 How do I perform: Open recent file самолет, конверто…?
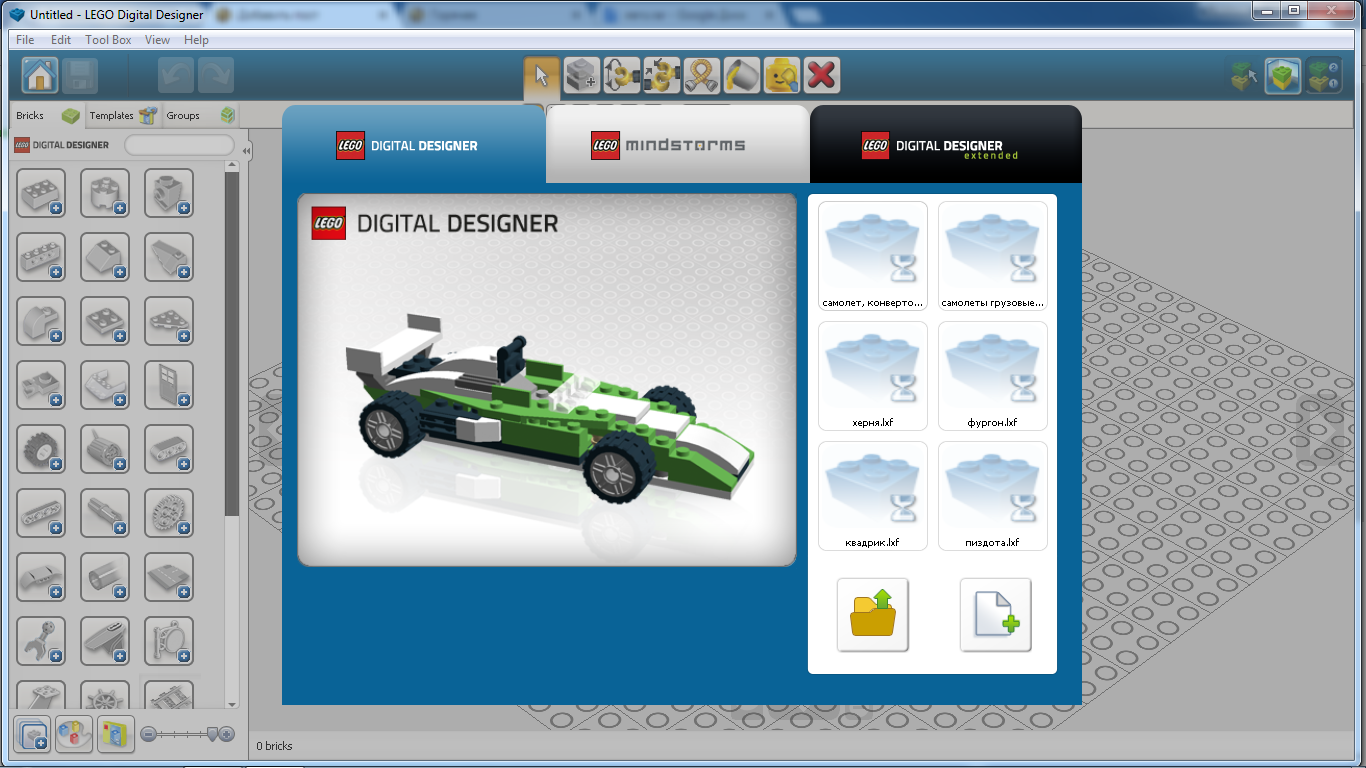click(x=873, y=256)
